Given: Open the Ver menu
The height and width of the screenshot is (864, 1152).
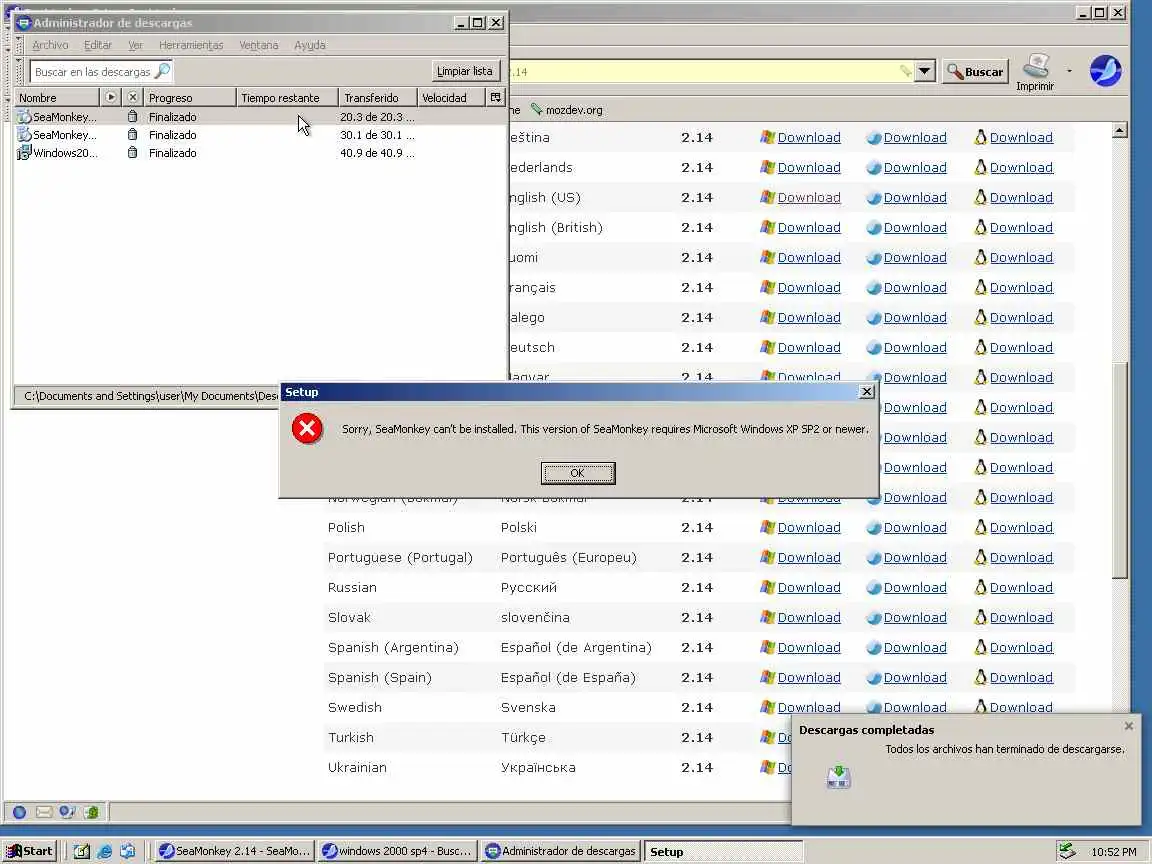Looking at the screenshot, I should 135,45.
